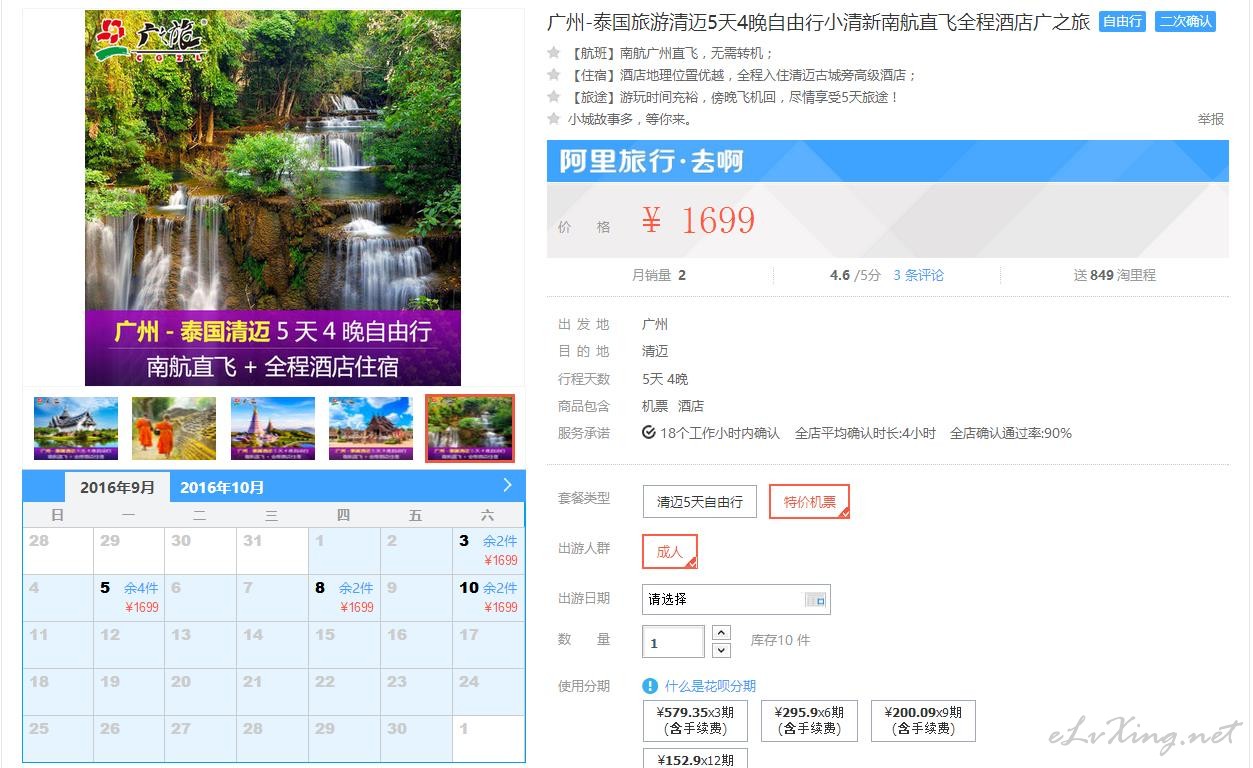Click 酒店 in the 商品包含 row
Image resolution: width=1253 pixels, height=768 pixels.
(691, 406)
